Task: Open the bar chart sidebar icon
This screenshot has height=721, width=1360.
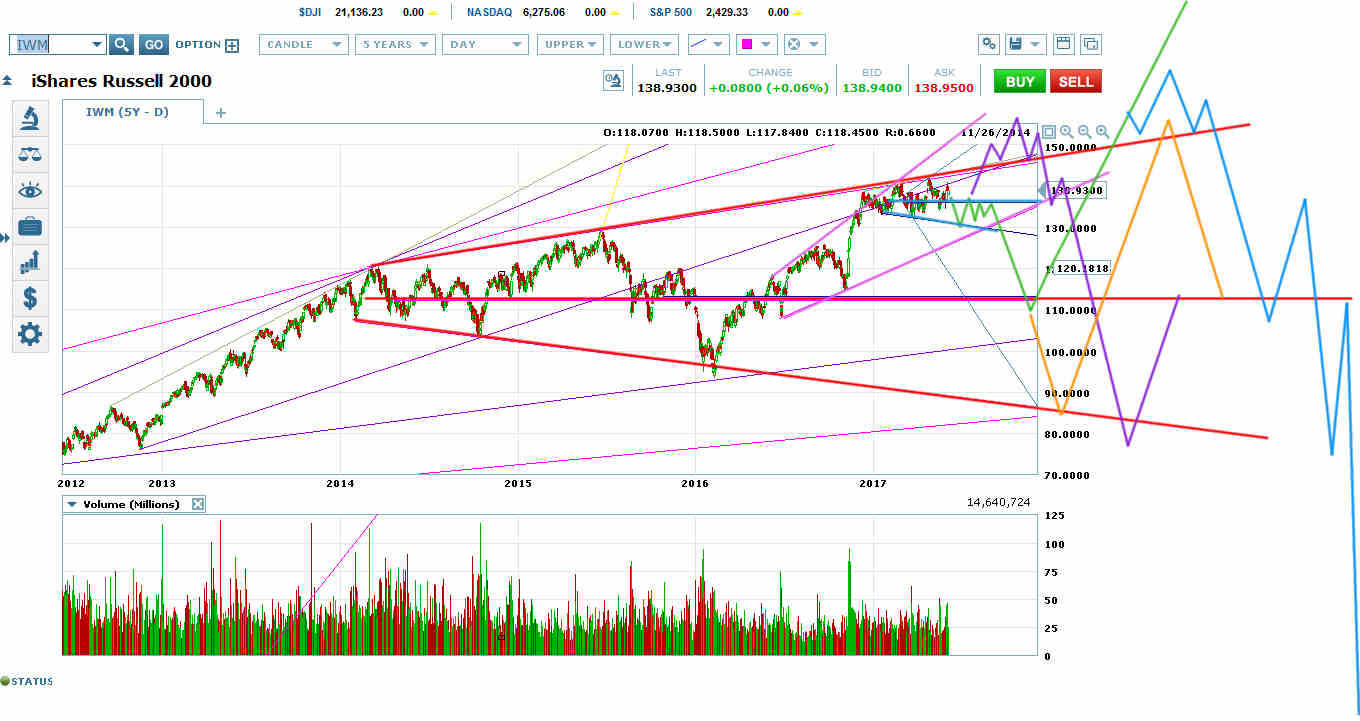Action: point(30,262)
